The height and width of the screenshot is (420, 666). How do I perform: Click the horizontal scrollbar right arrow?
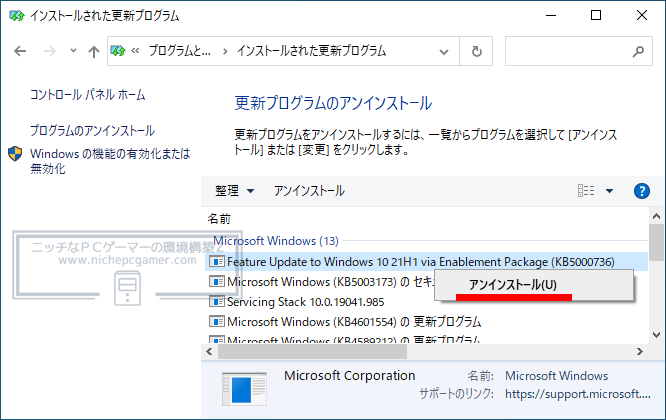click(640, 352)
